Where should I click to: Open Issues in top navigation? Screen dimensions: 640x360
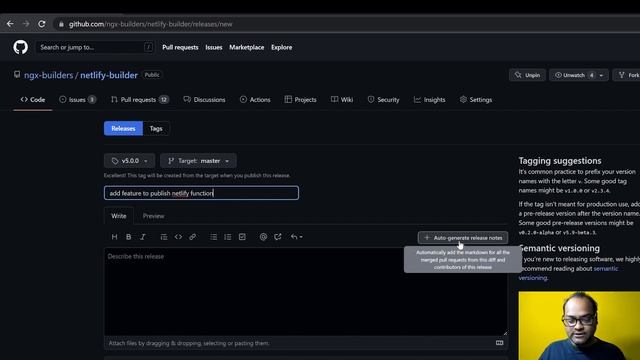214,47
